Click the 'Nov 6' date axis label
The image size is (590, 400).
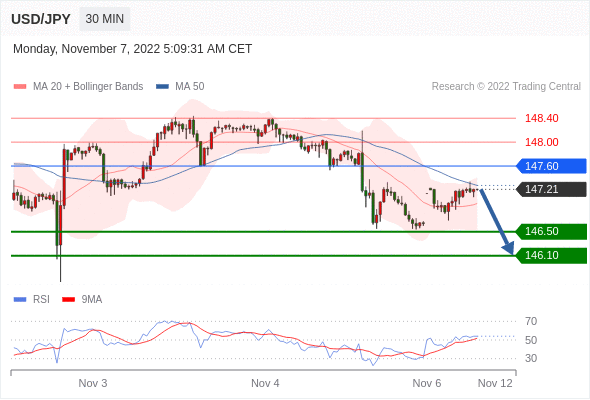point(427,383)
